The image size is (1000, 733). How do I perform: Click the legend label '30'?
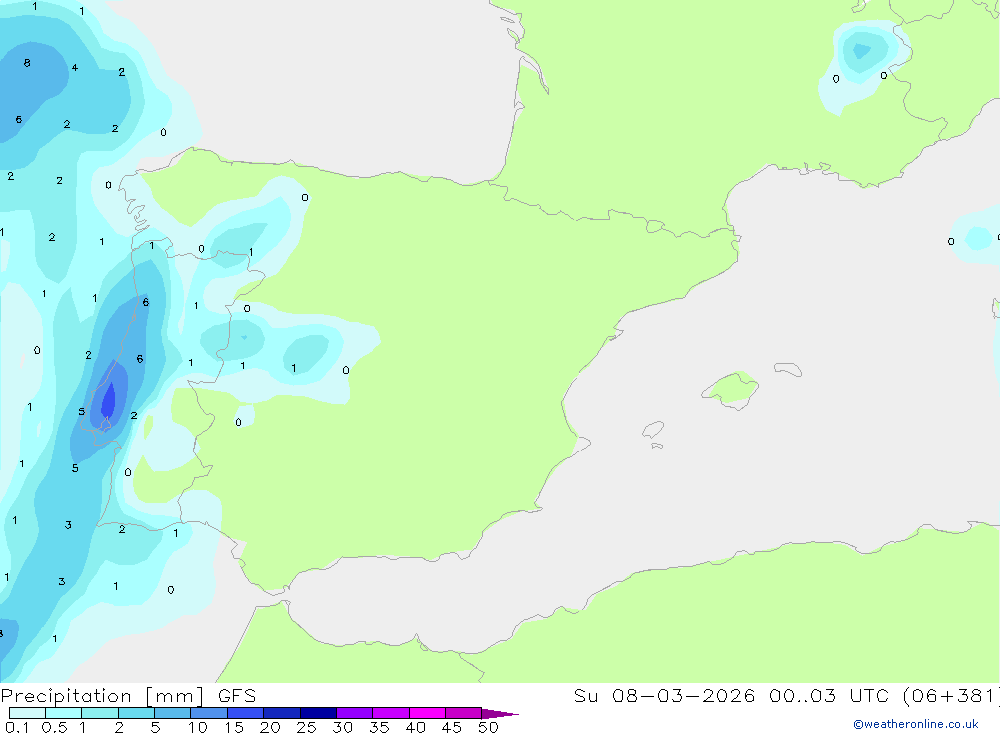coord(342,727)
